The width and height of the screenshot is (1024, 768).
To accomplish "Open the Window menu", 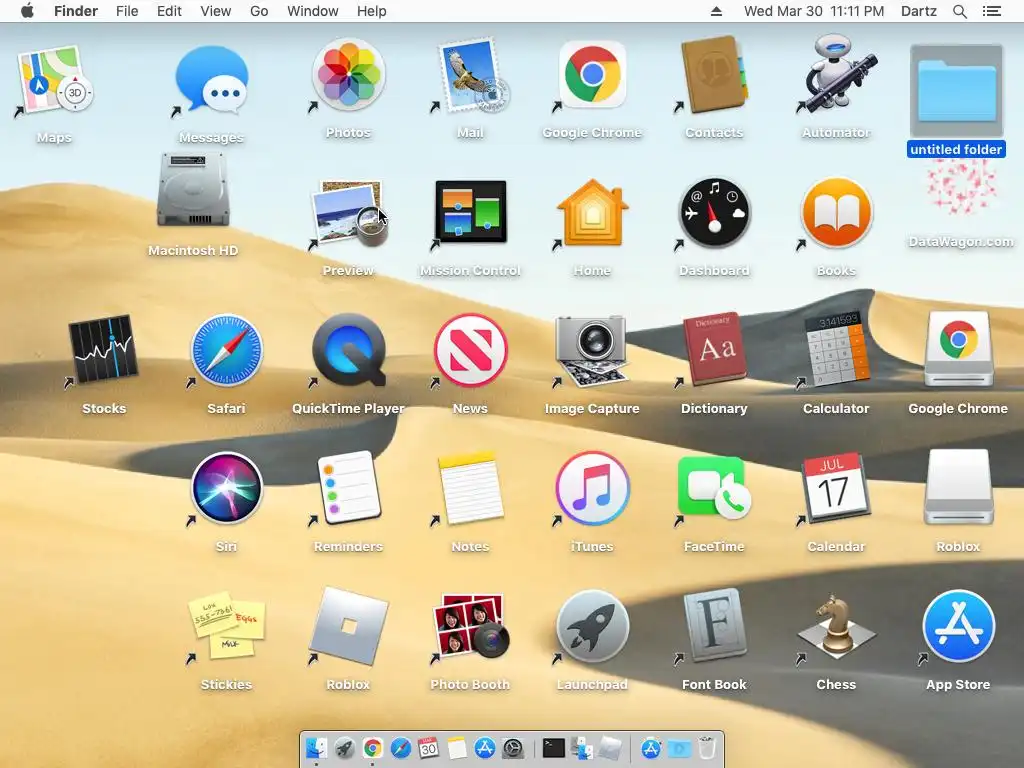I will 313,11.
